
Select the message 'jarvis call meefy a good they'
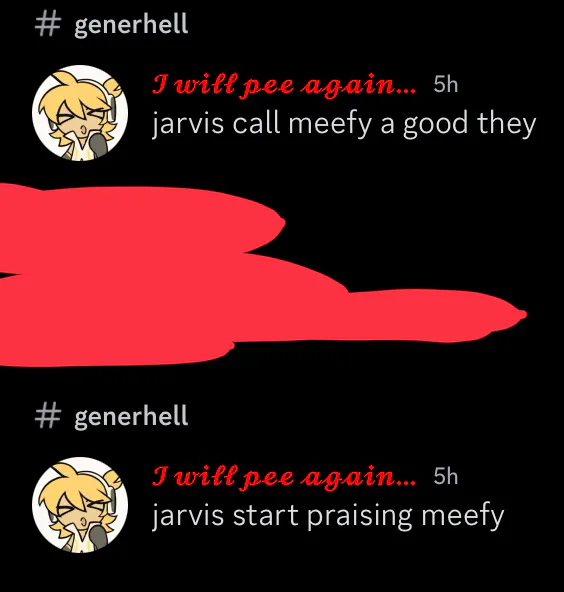pos(344,125)
